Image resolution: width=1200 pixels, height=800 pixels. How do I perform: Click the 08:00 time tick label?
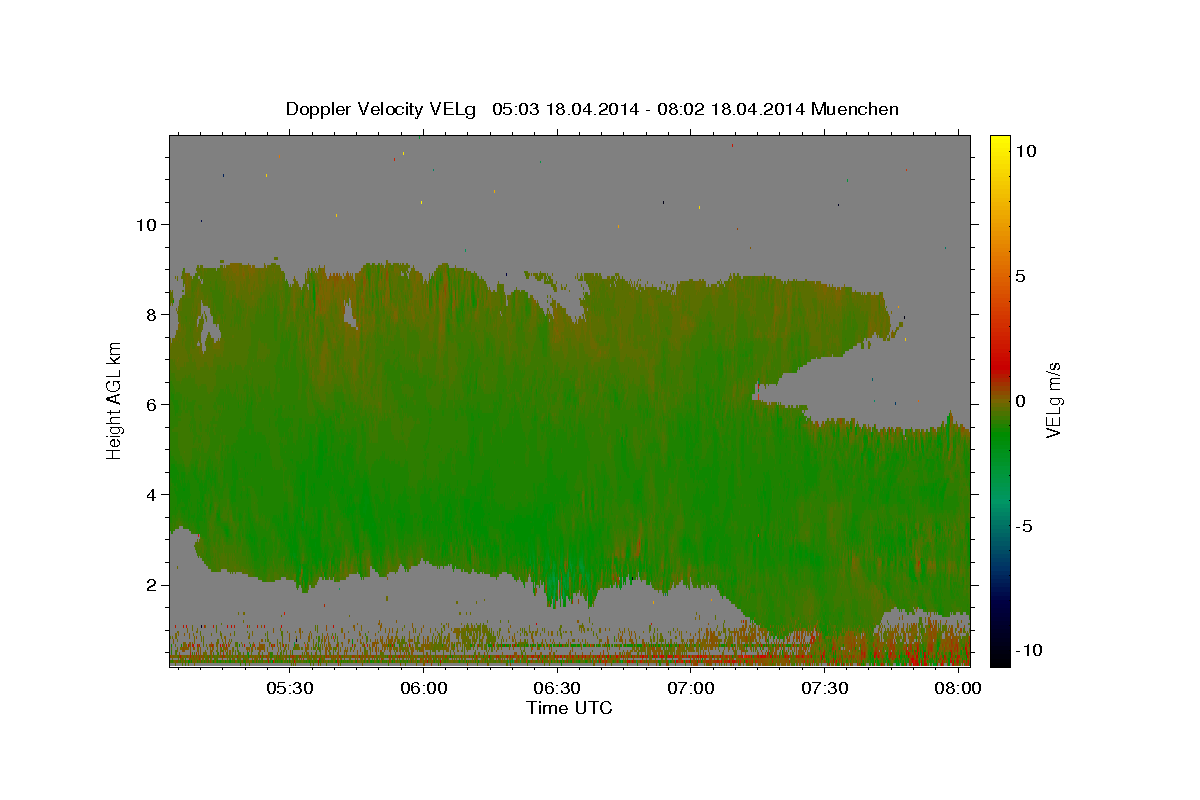(958, 689)
